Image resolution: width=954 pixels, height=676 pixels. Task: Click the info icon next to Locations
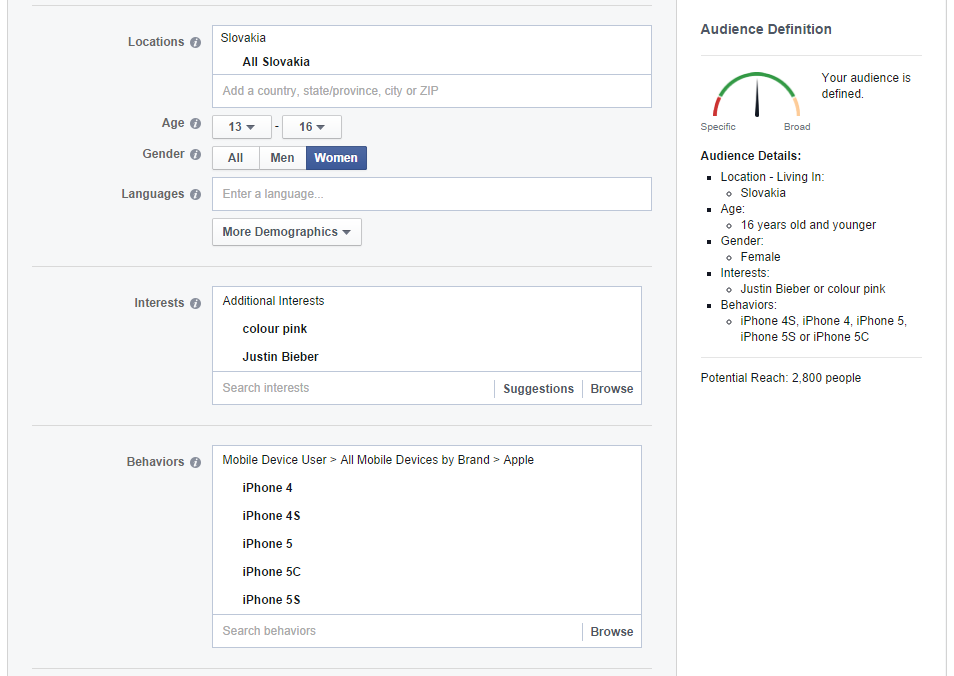pos(196,43)
